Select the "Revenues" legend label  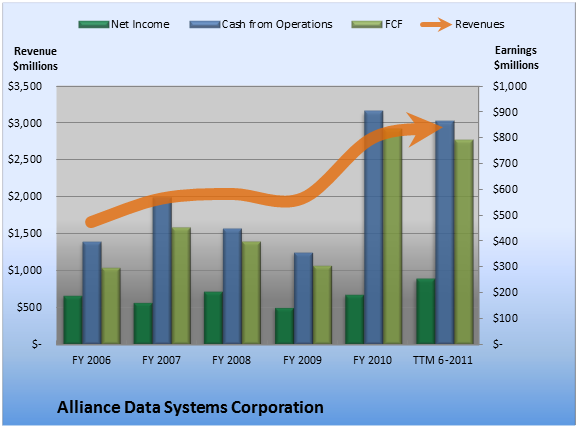tap(479, 24)
